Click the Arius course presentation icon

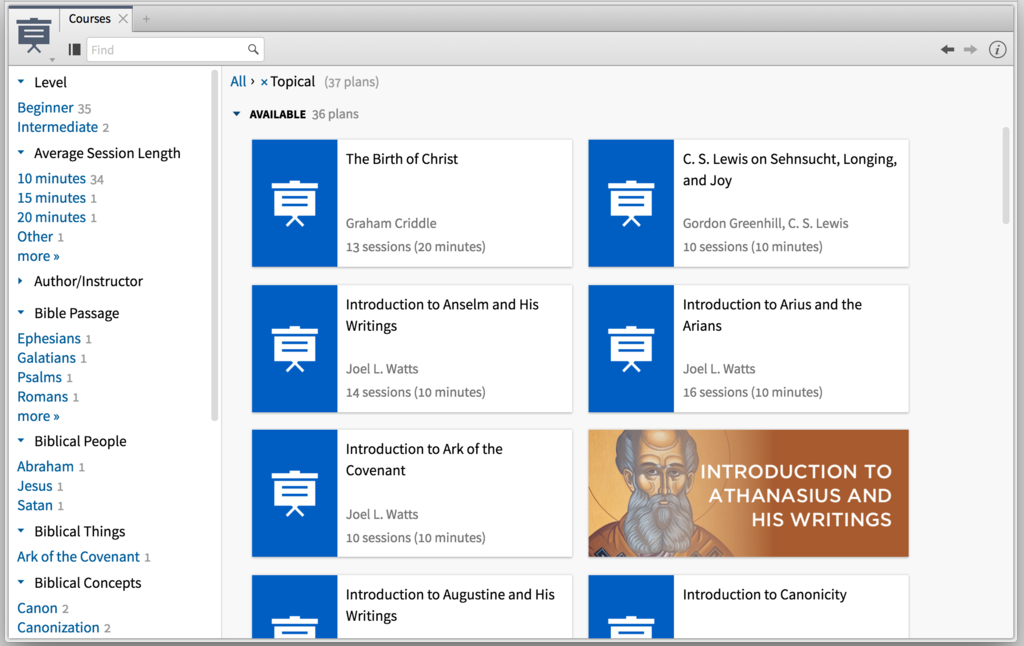[631, 348]
